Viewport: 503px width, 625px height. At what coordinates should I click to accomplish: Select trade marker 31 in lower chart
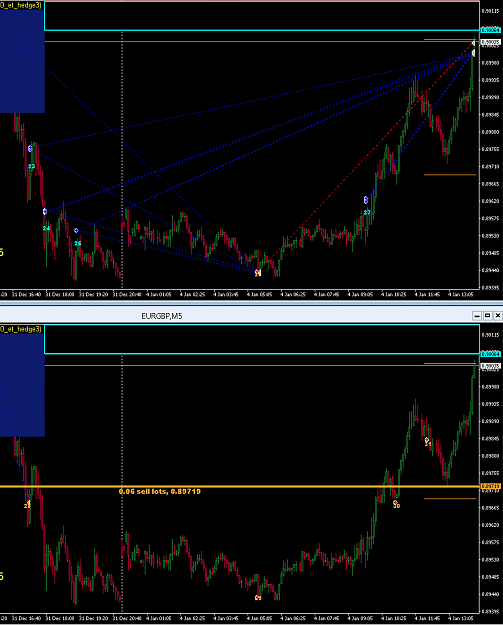point(428,444)
